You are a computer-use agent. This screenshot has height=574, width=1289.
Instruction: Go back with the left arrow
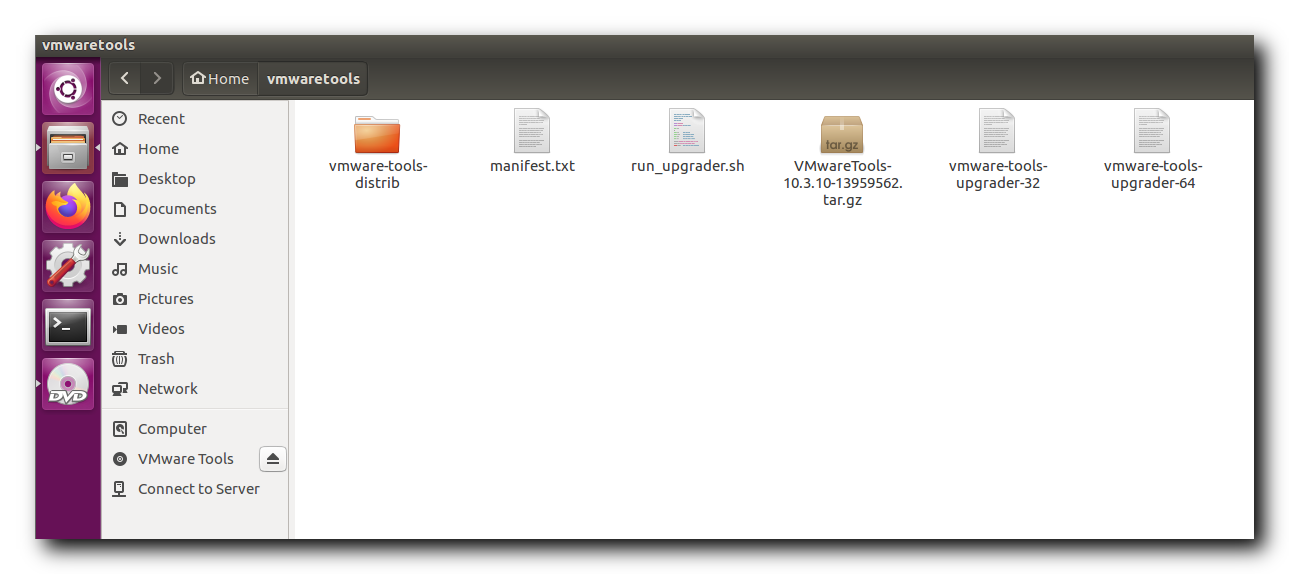tap(124, 78)
